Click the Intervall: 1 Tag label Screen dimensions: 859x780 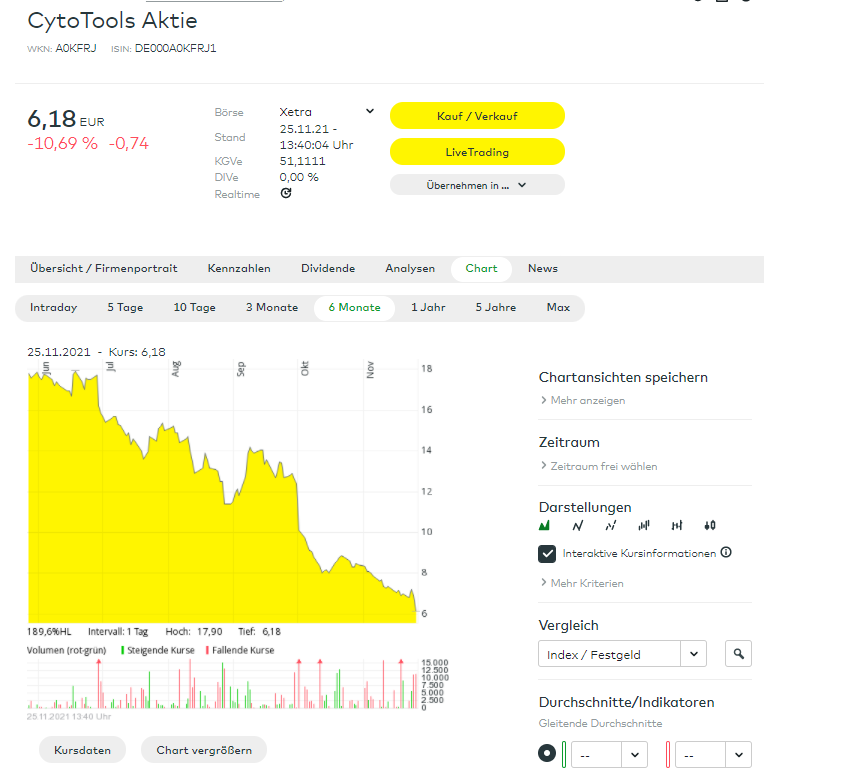118,632
